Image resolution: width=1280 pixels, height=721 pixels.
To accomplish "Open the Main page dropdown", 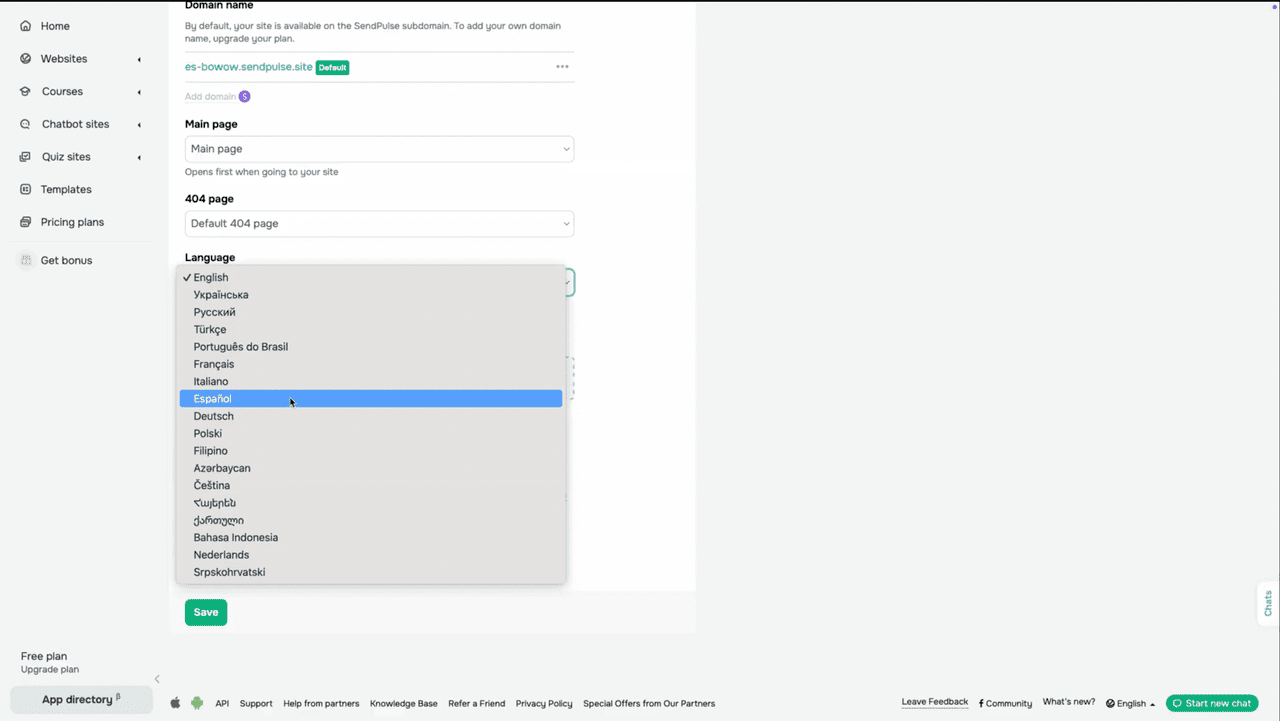I will [379, 148].
